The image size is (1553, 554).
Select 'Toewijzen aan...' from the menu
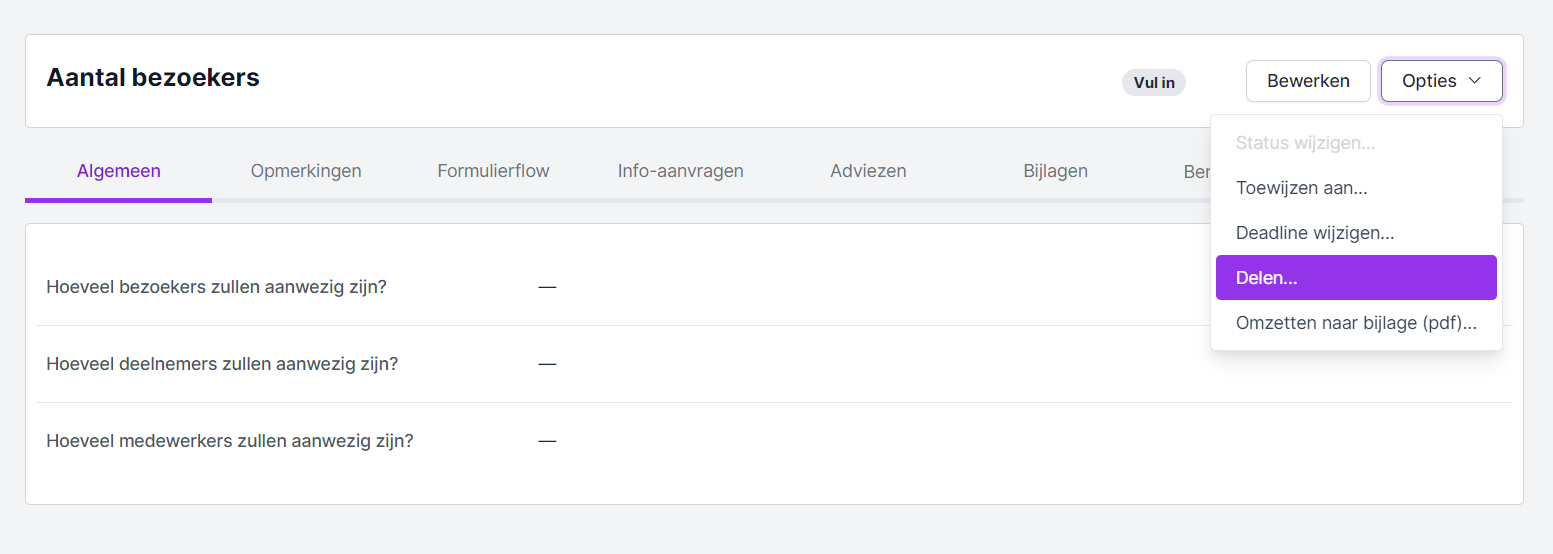(1301, 188)
